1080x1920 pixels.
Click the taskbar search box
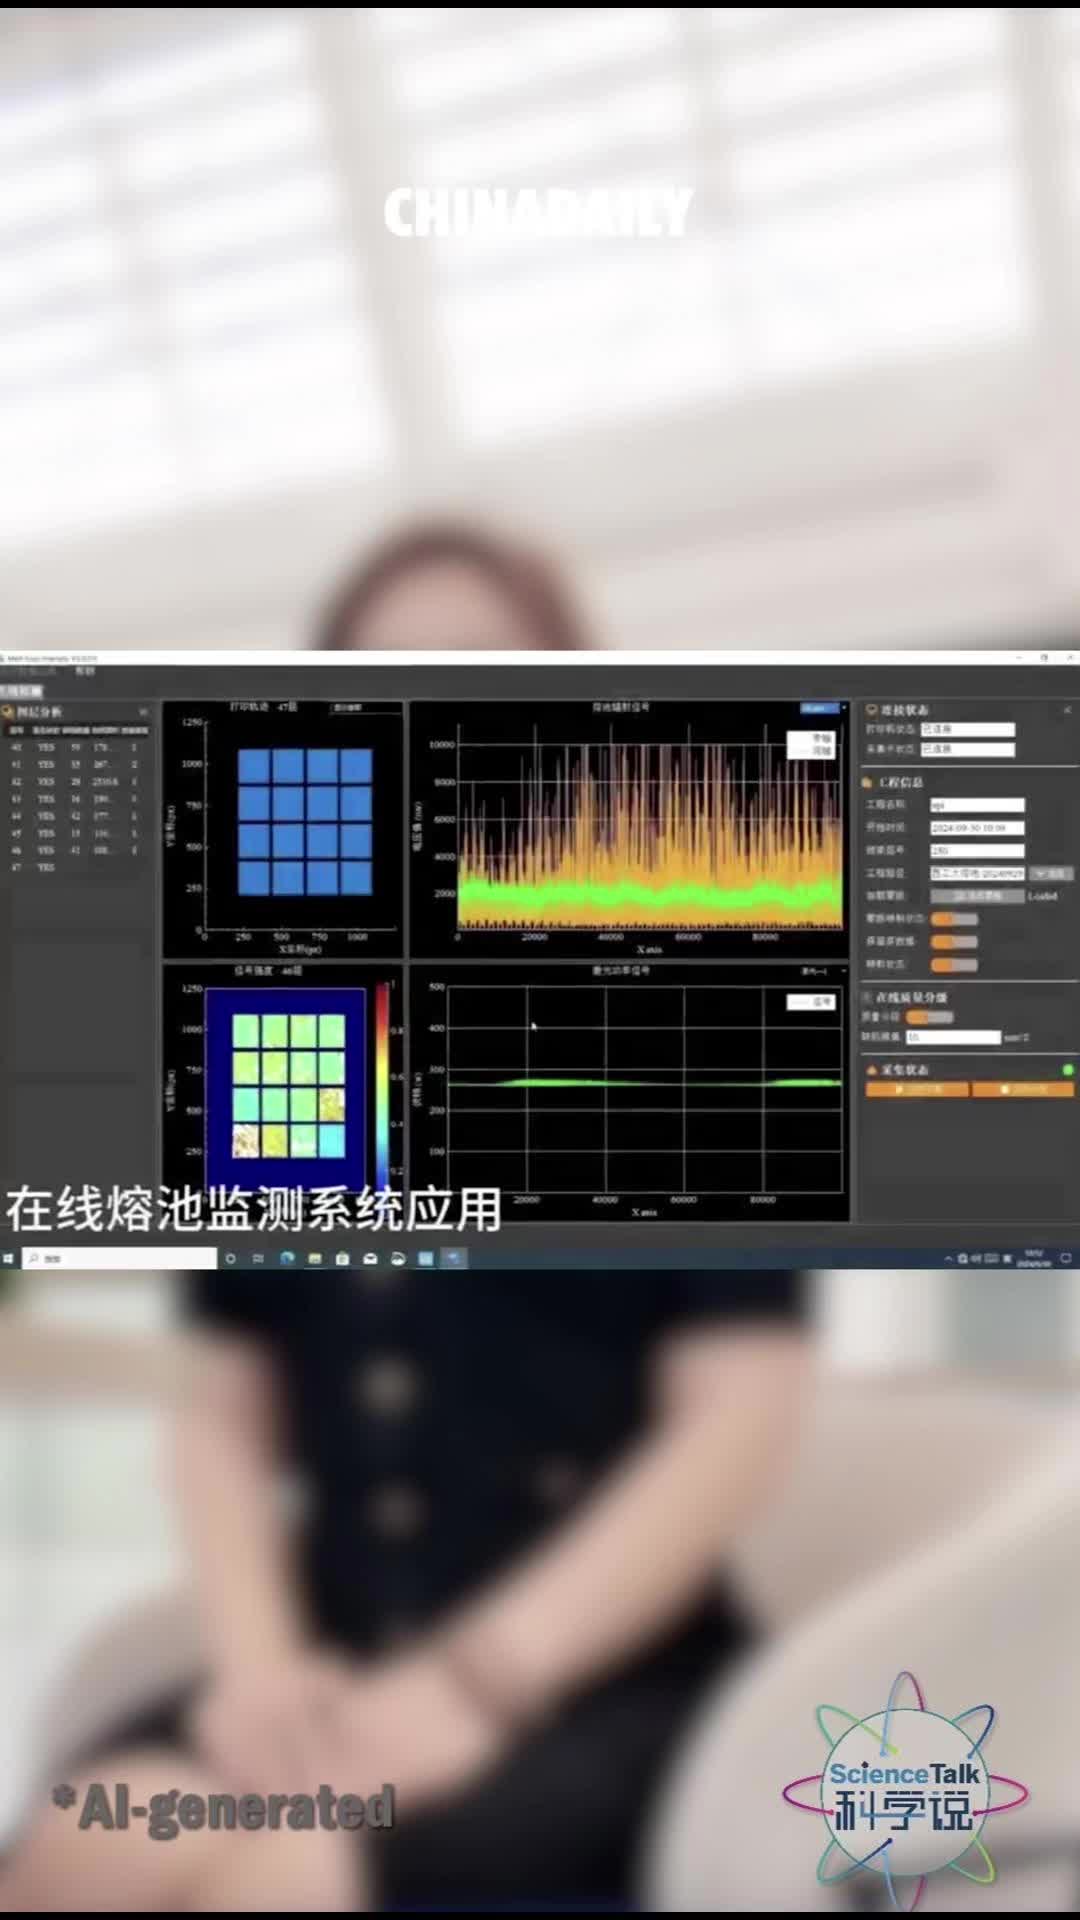pyautogui.click(x=120, y=1258)
